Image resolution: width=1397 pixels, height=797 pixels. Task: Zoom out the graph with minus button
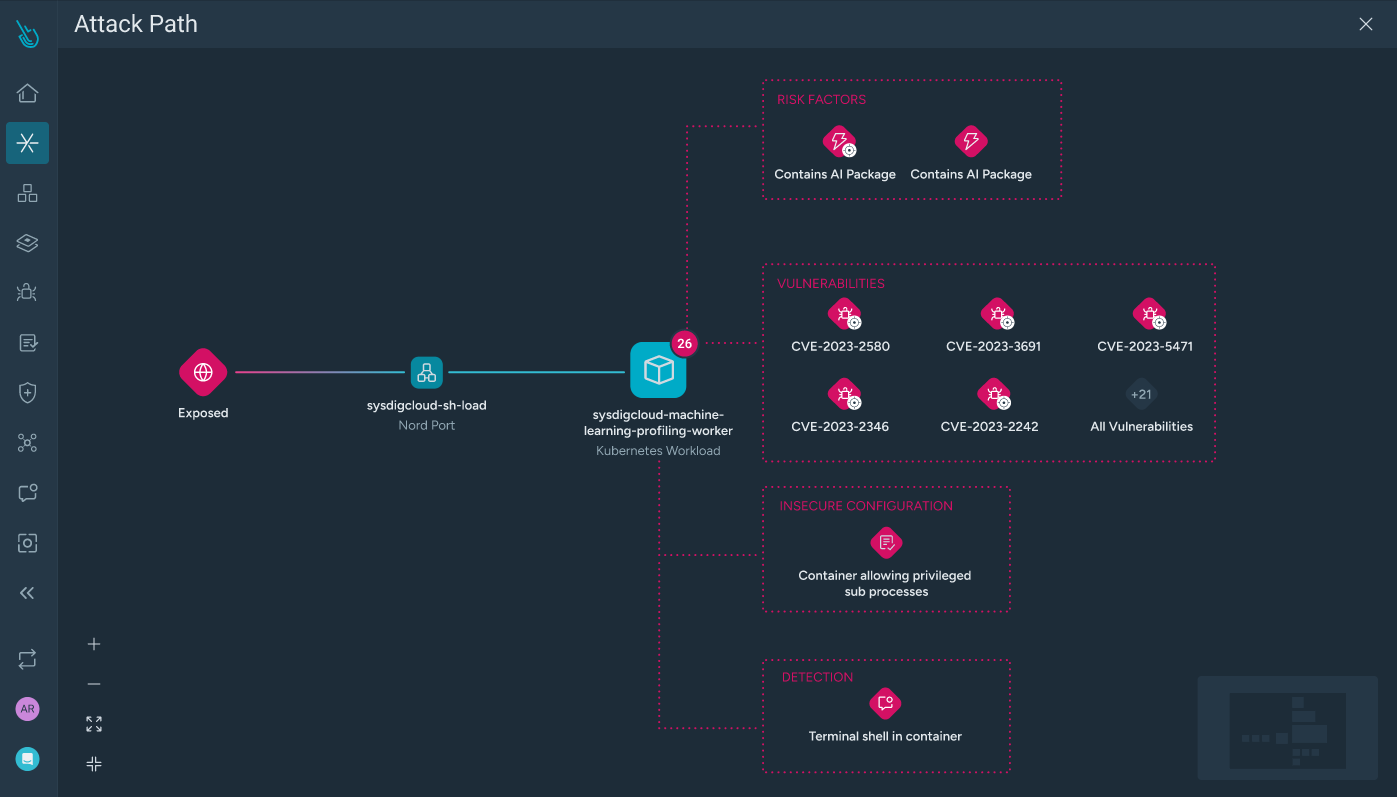[x=94, y=684]
